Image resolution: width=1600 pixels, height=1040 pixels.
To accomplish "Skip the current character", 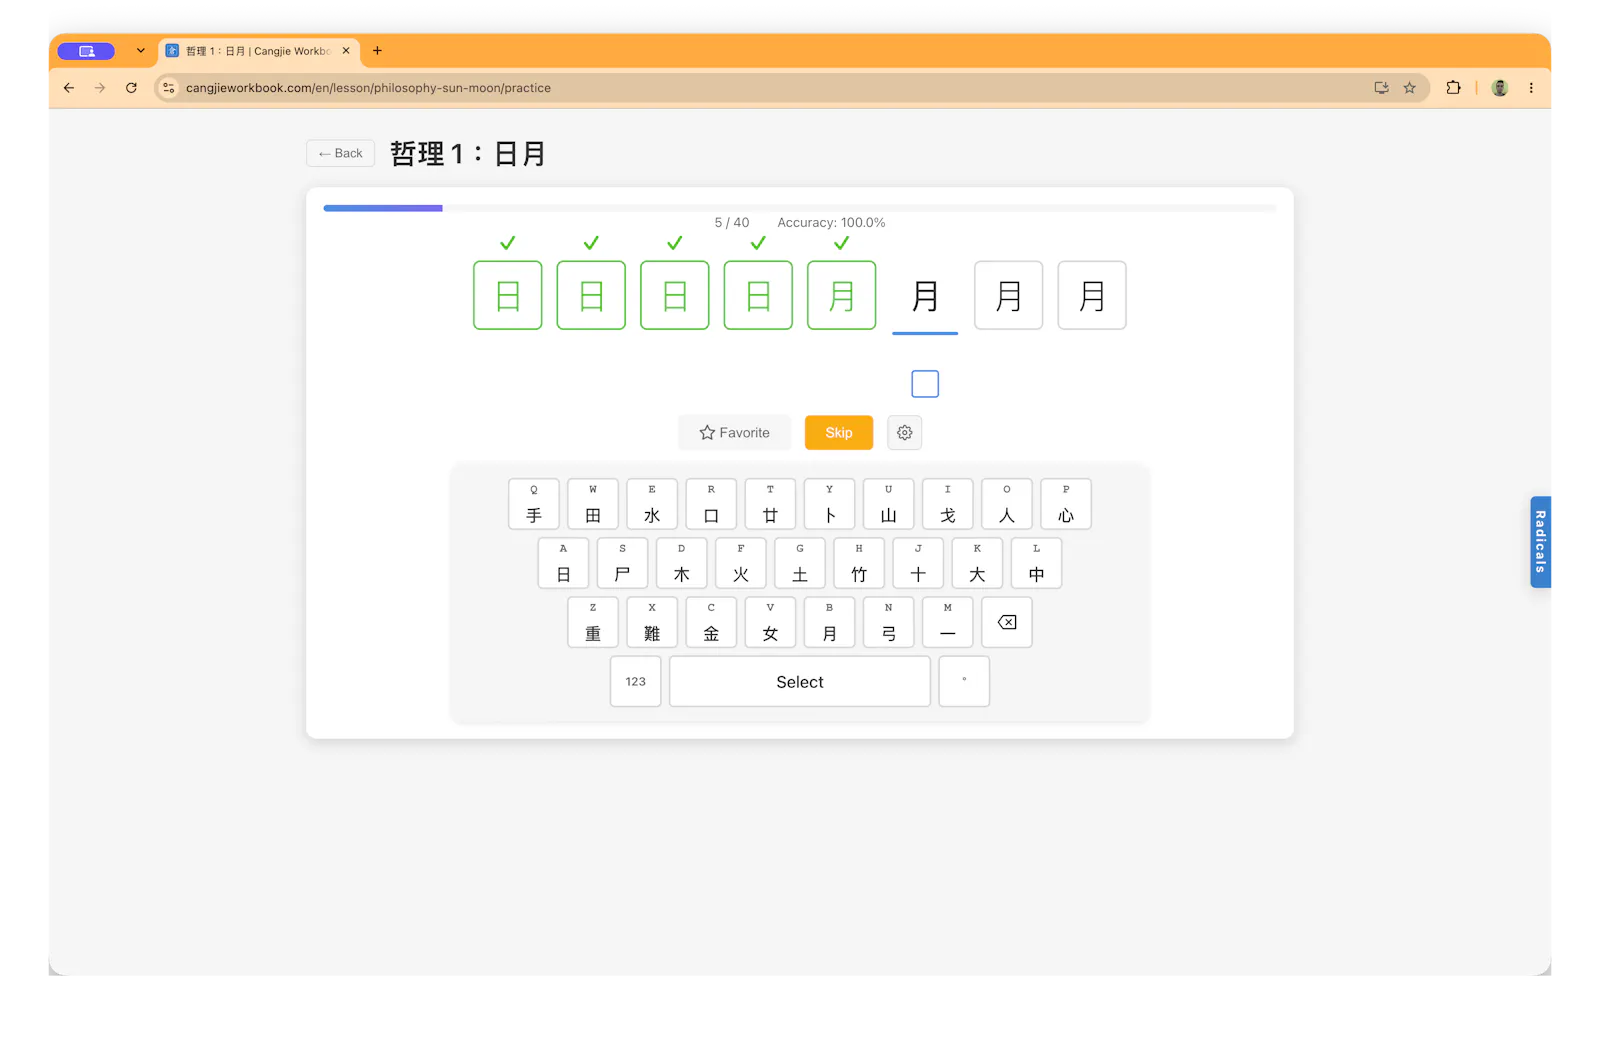I will coord(839,433).
